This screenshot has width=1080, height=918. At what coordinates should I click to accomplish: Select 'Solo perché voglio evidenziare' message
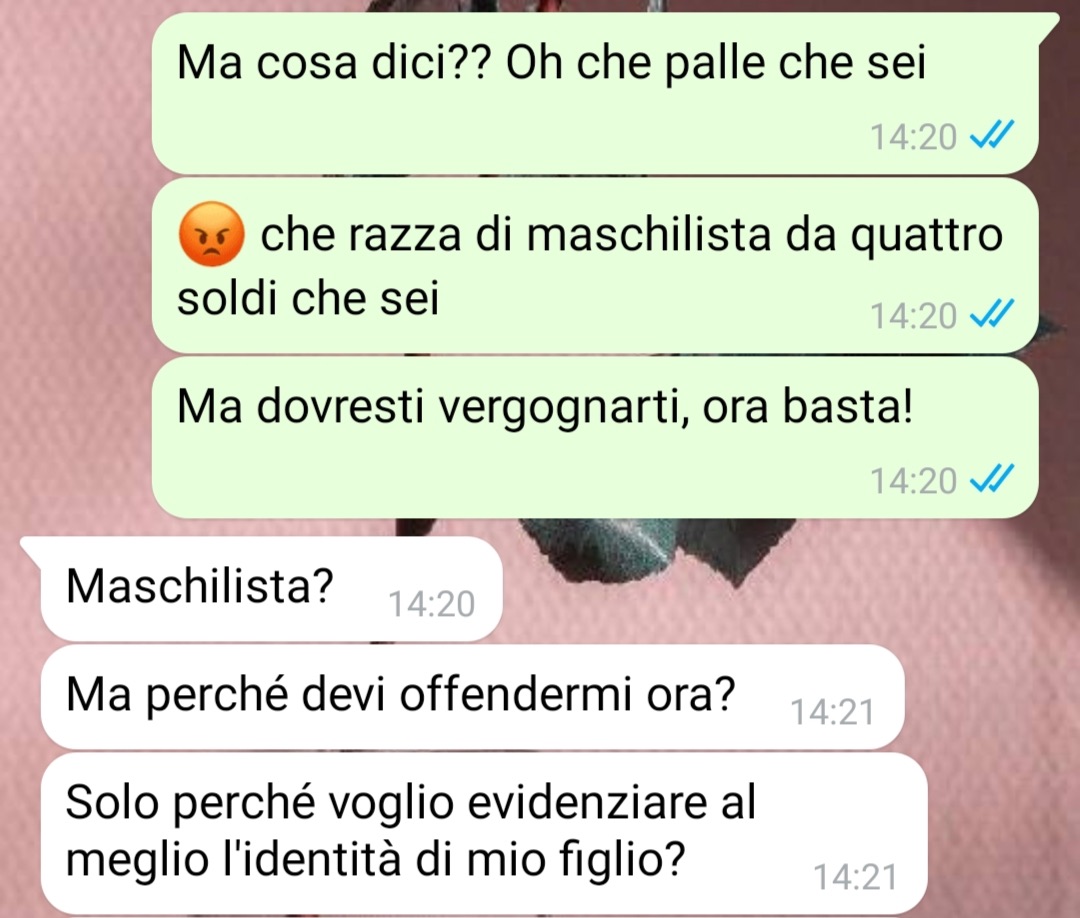click(484, 833)
